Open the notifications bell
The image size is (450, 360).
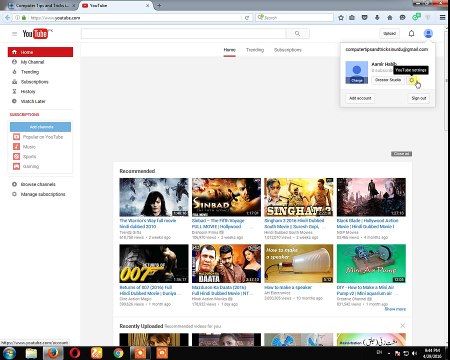pos(411,34)
